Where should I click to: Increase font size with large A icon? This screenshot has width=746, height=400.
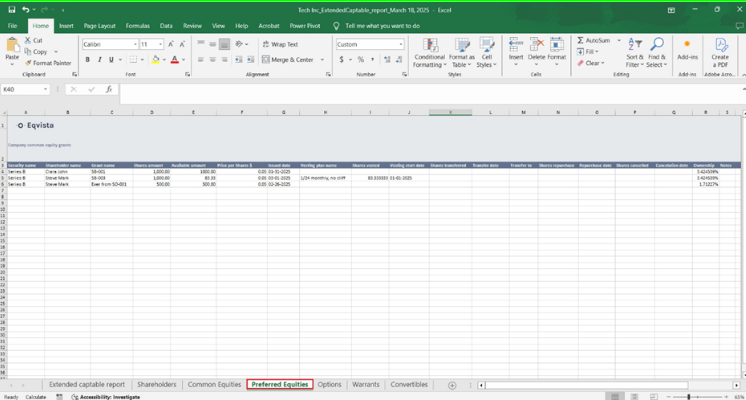pyautogui.click(x=171, y=44)
